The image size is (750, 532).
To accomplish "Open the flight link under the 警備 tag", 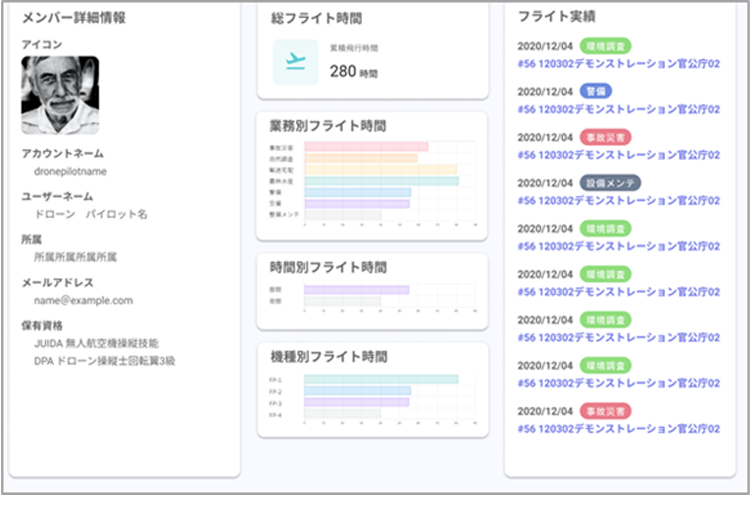I will pyautogui.click(x=618, y=110).
